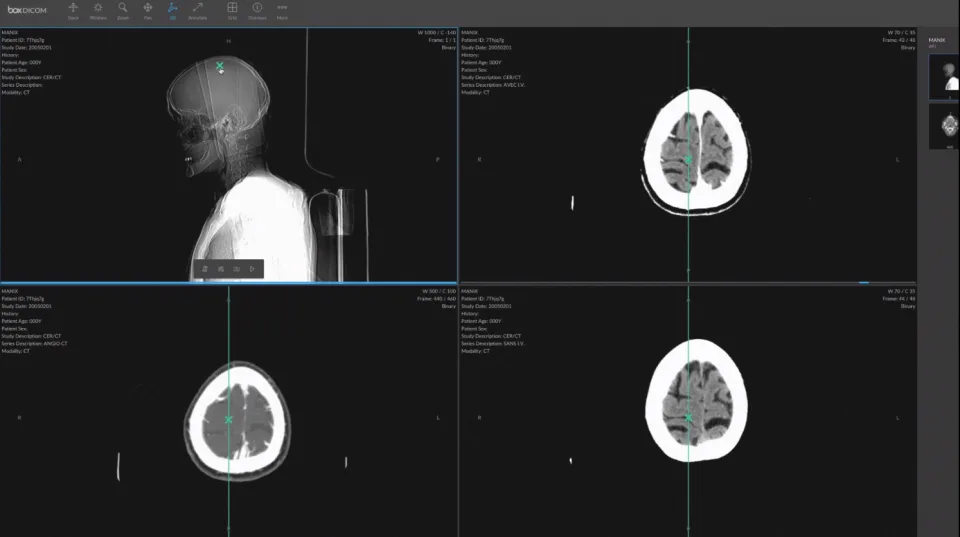960x537 pixels.
Task: Click the frame progress bar under AVEC I.V. viewport
Action: tap(688, 282)
